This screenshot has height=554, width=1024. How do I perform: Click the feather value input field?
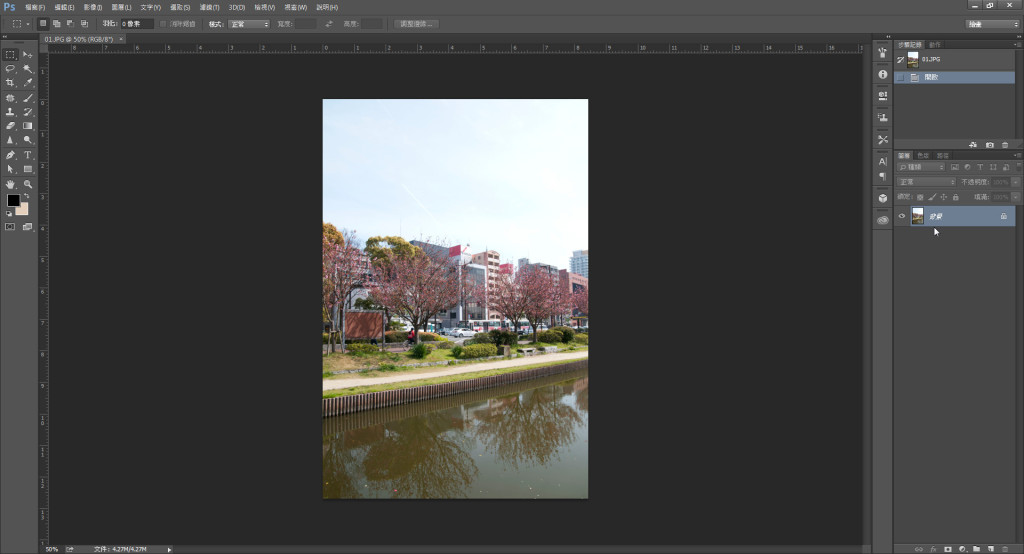click(x=136, y=23)
